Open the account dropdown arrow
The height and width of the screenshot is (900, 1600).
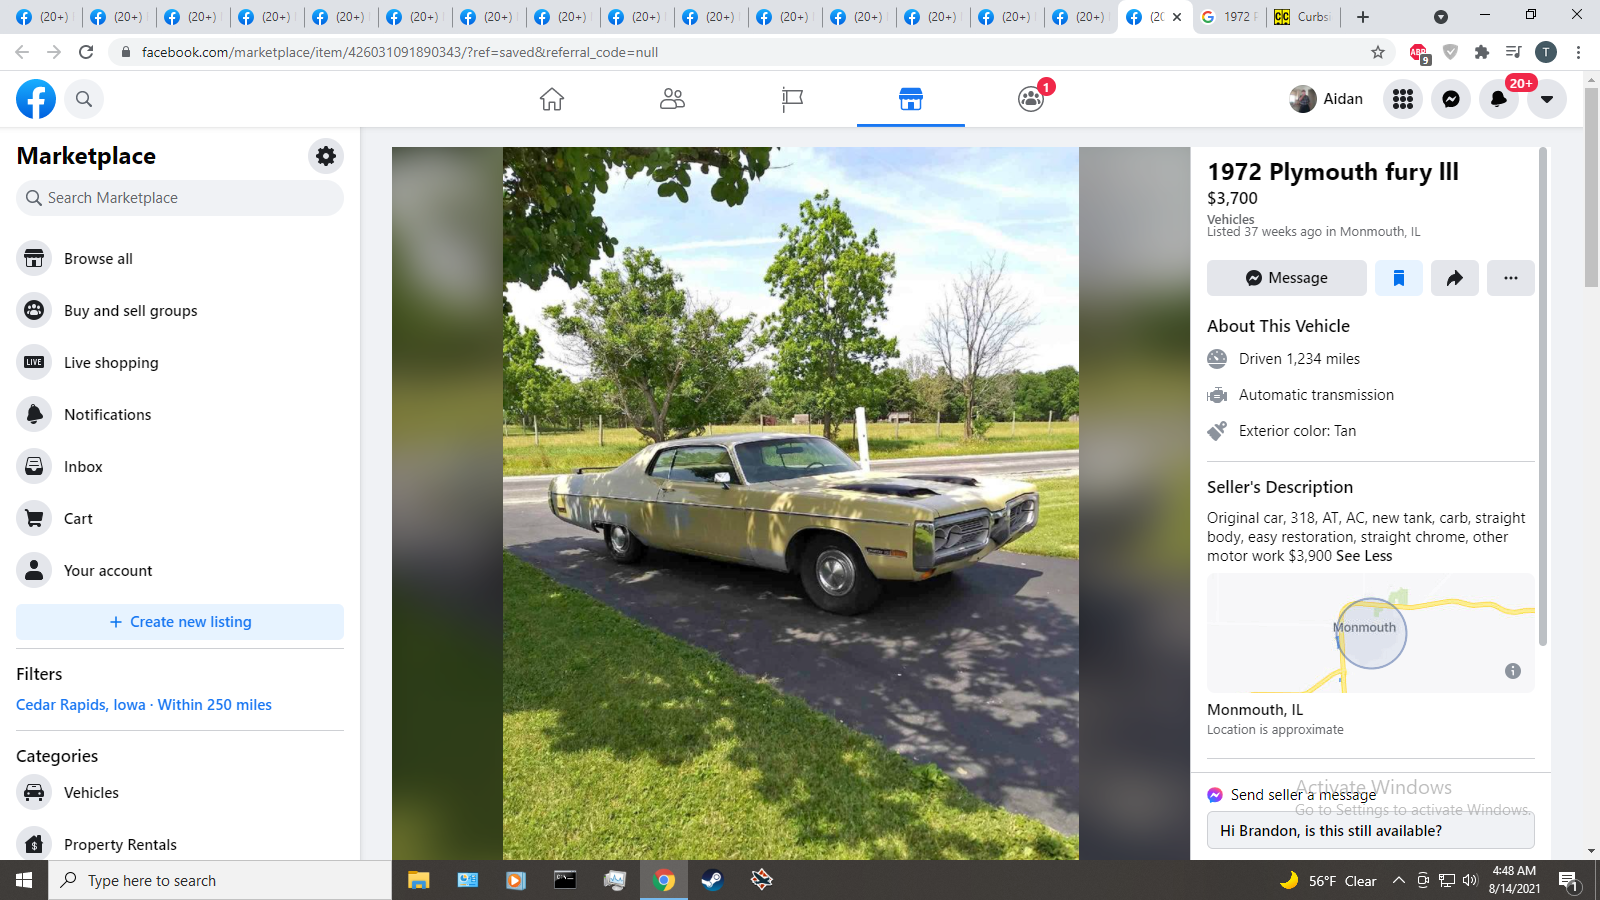click(x=1547, y=99)
